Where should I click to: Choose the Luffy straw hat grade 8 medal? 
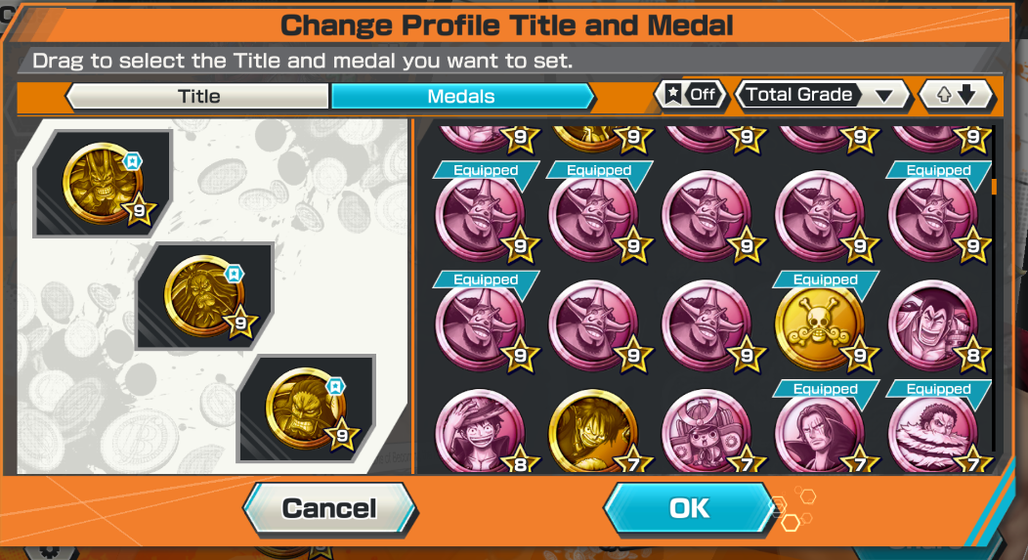480,431
